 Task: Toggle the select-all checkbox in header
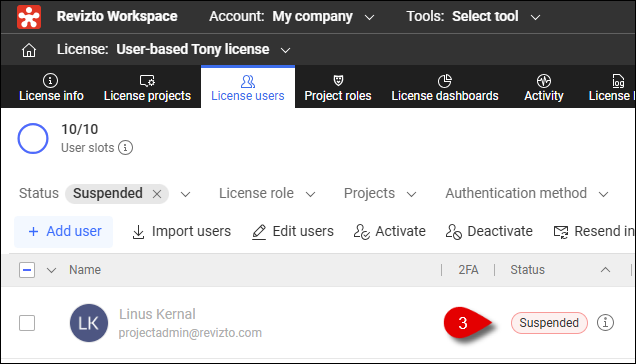coord(27,270)
